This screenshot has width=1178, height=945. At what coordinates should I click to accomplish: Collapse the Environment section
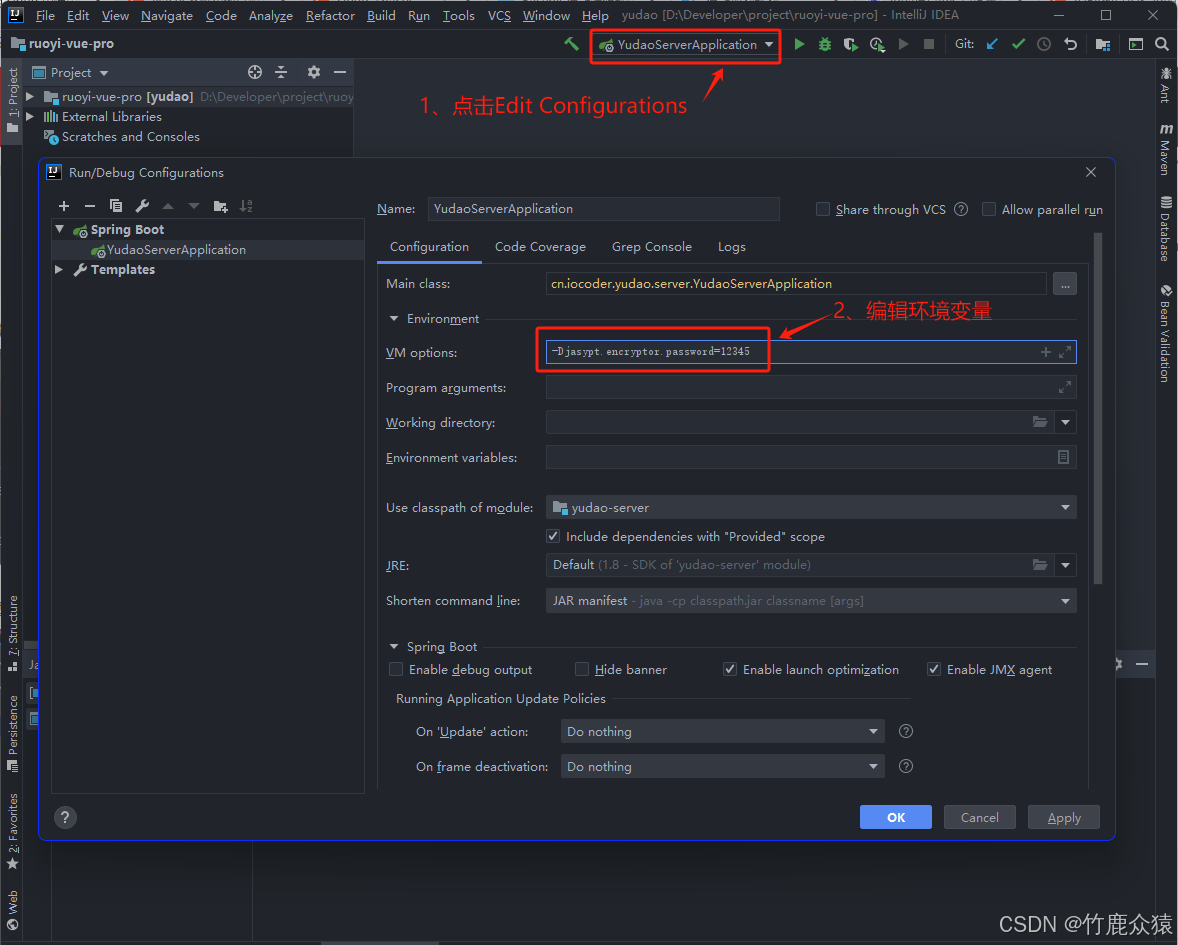(x=394, y=319)
